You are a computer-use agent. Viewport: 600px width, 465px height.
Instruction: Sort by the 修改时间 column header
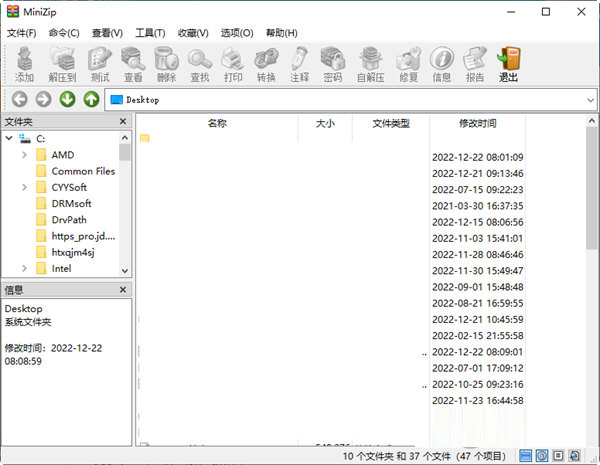pos(477,123)
